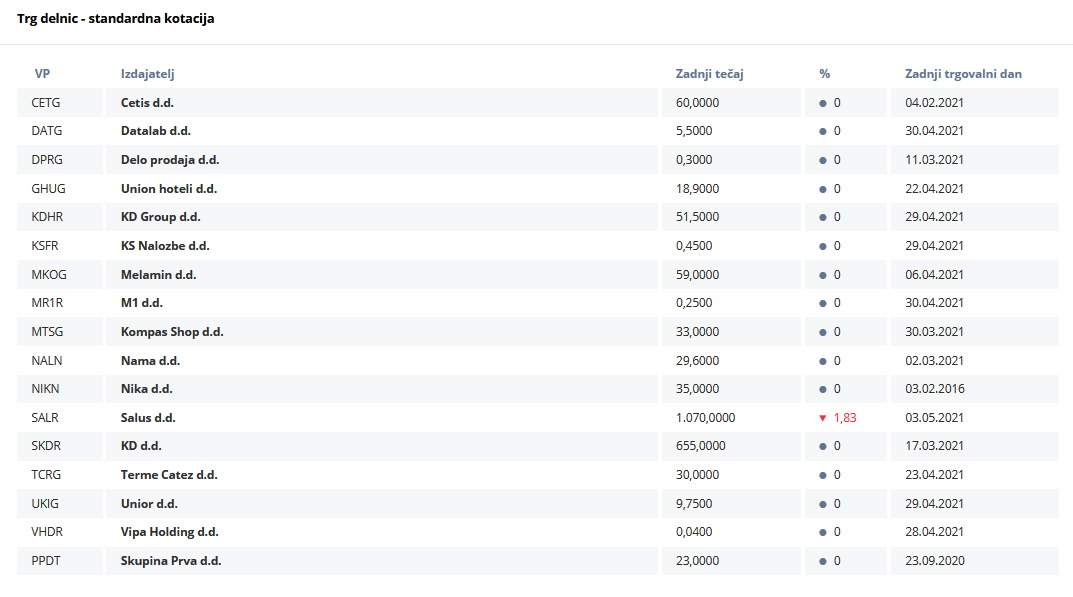Click the heading Trg delnic - standardna kotacija
1073x597 pixels.
pyautogui.click(x=116, y=18)
